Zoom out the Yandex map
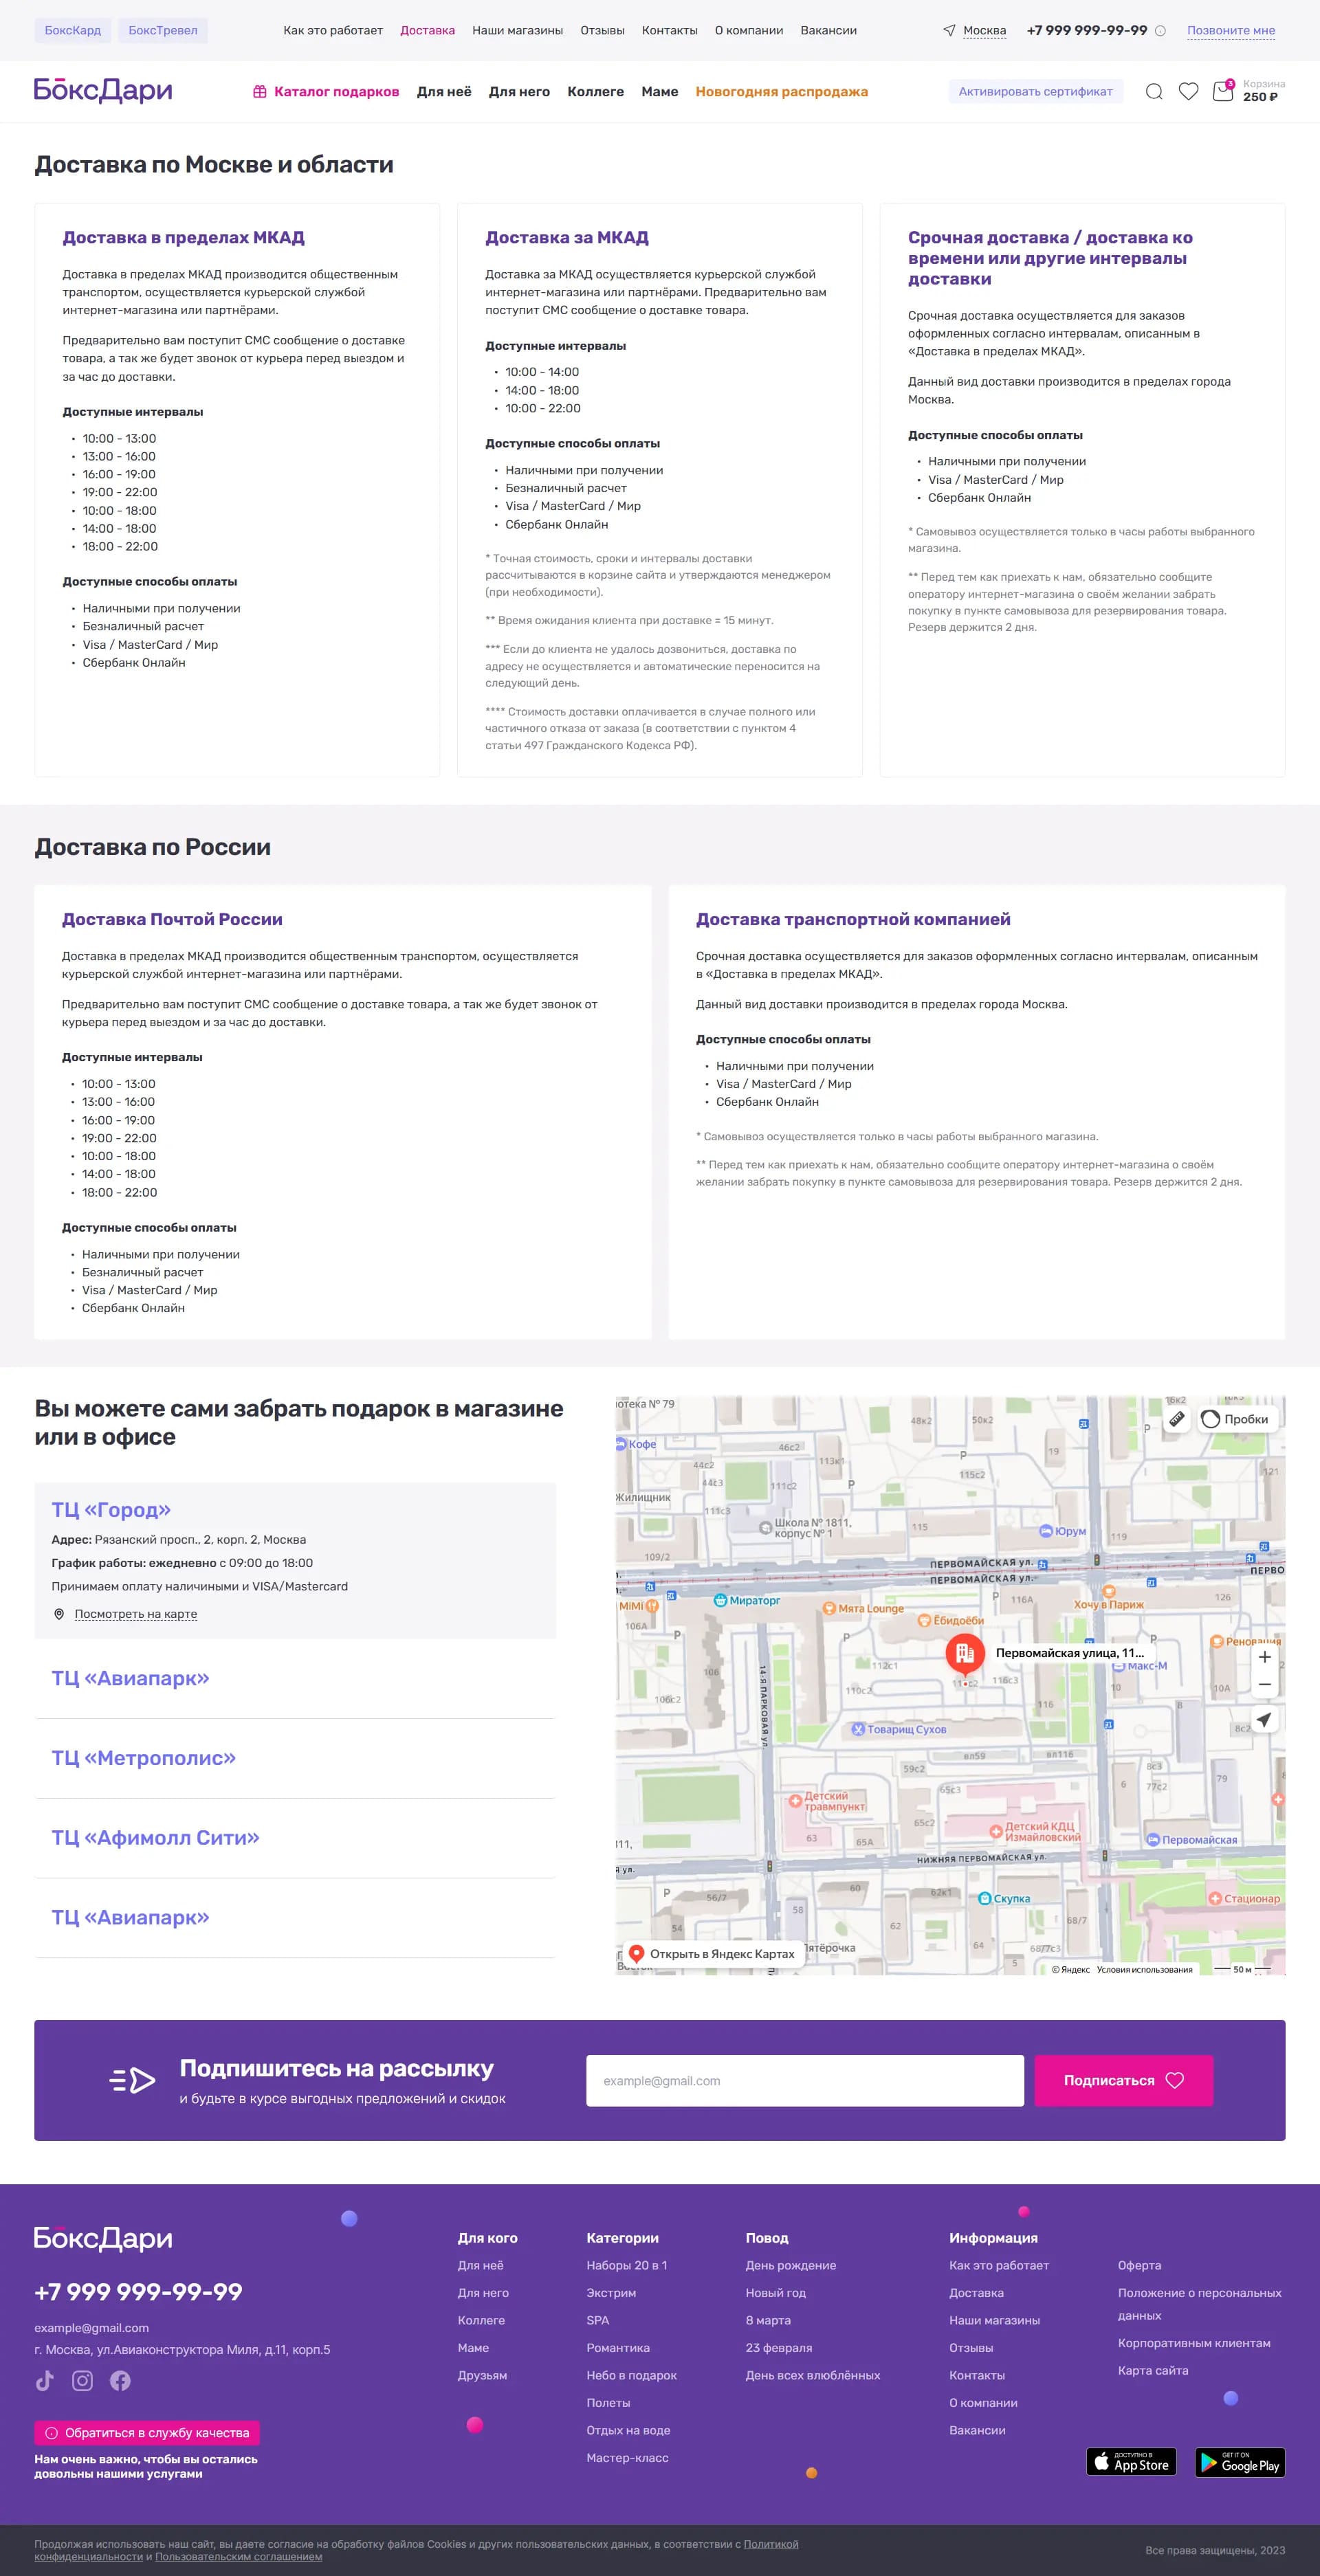 coord(1264,1685)
